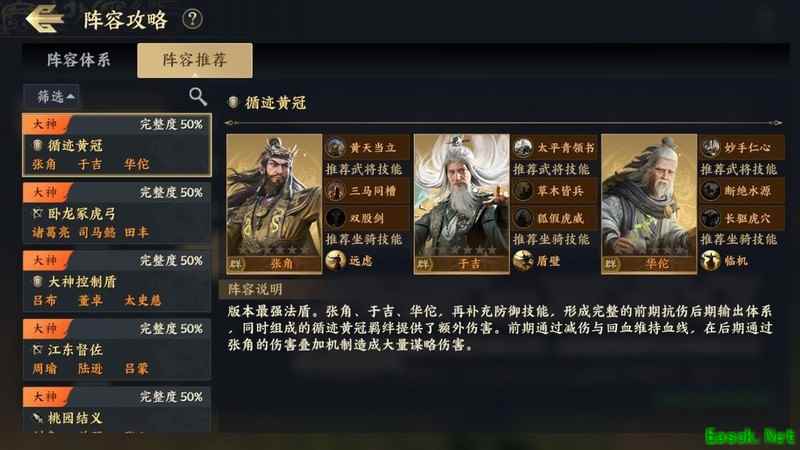Open the 三马同槽 recommended skill

(367, 191)
